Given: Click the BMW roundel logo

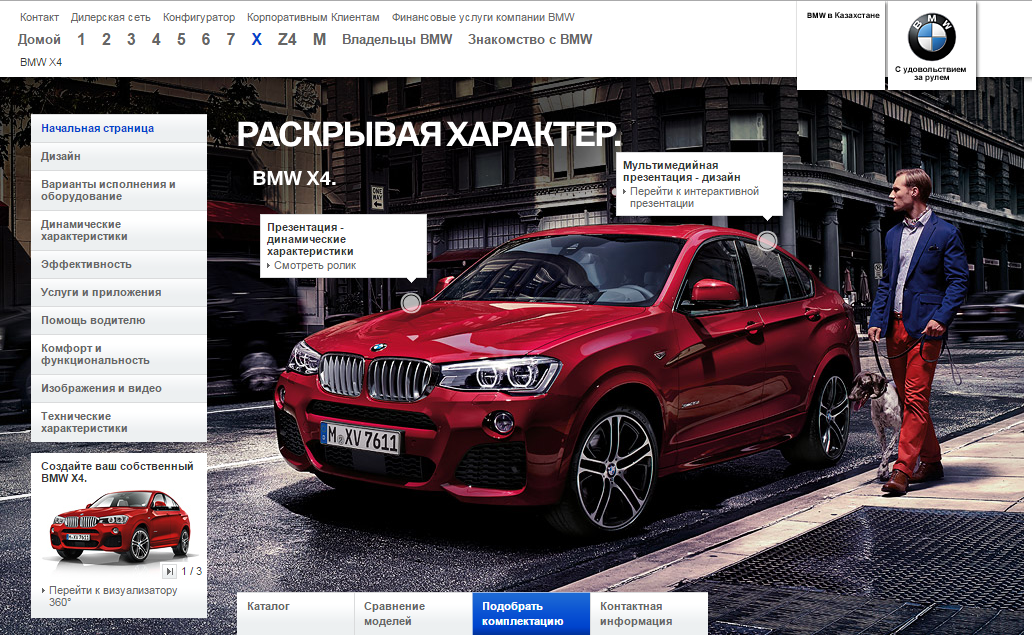Looking at the screenshot, I should [x=931, y=38].
